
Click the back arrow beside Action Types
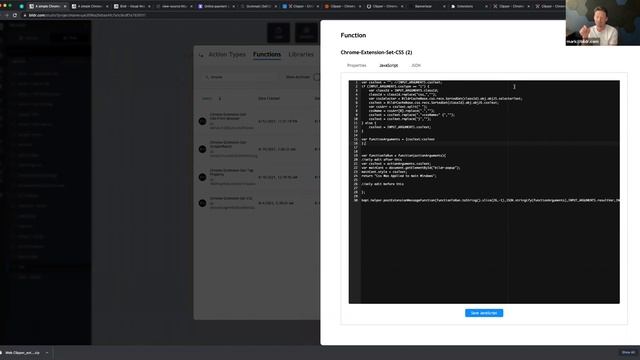pyautogui.click(x=201, y=55)
